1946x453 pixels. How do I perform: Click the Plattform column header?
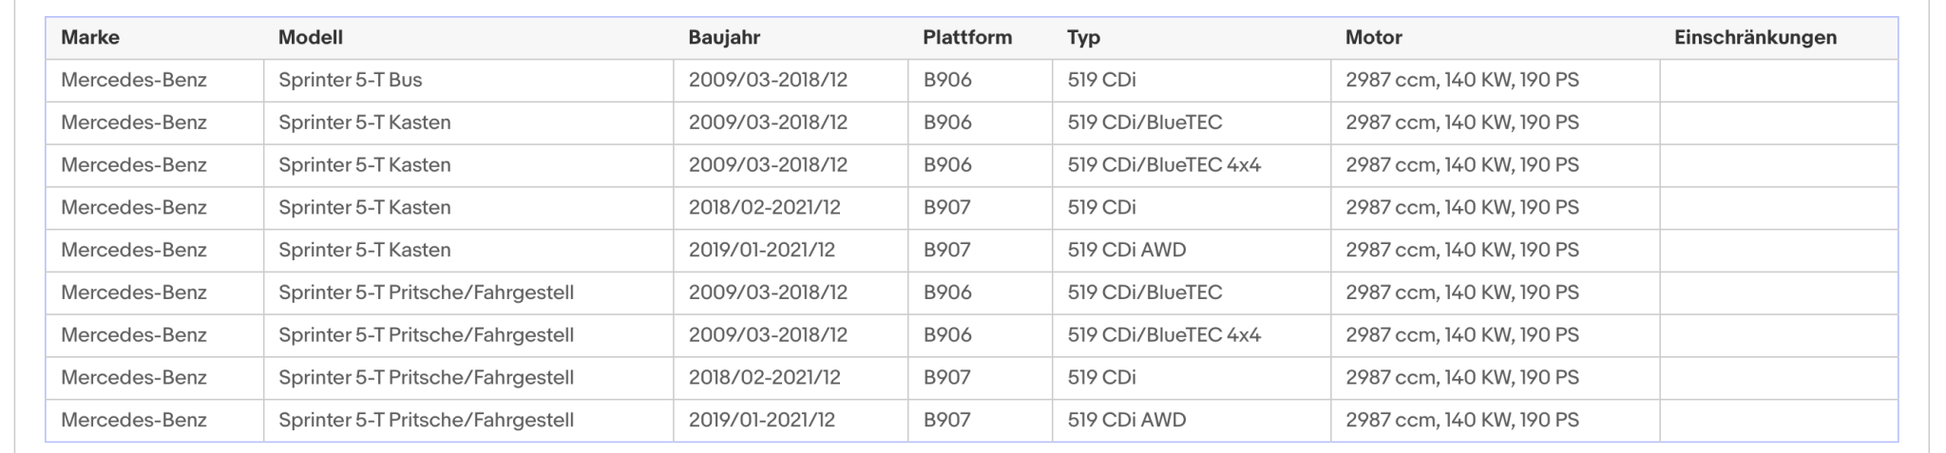pos(967,38)
